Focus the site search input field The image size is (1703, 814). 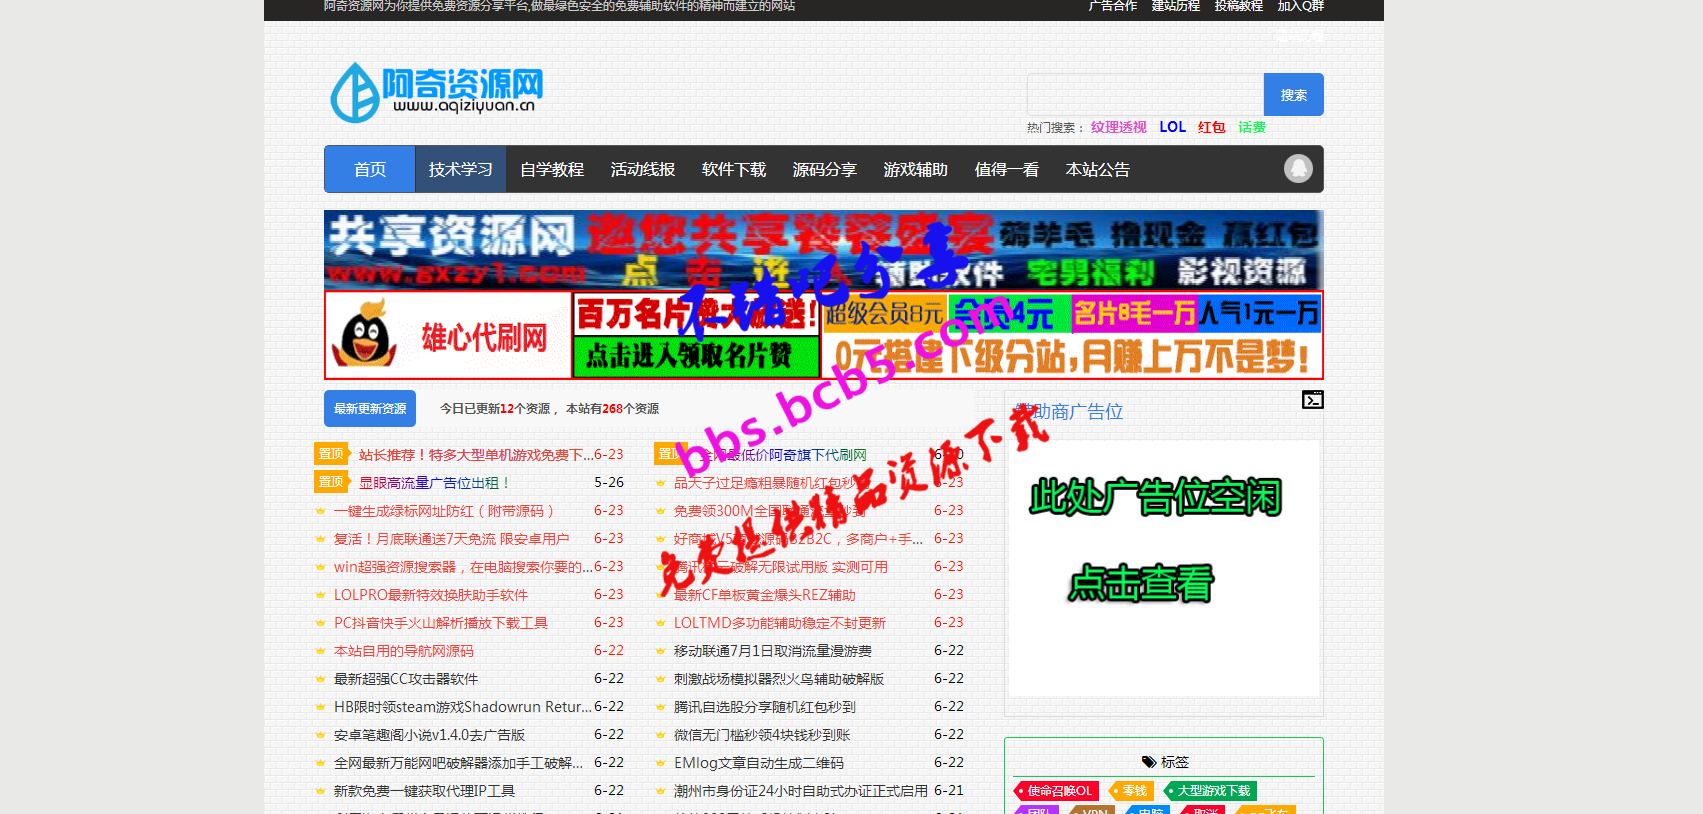(1145, 95)
